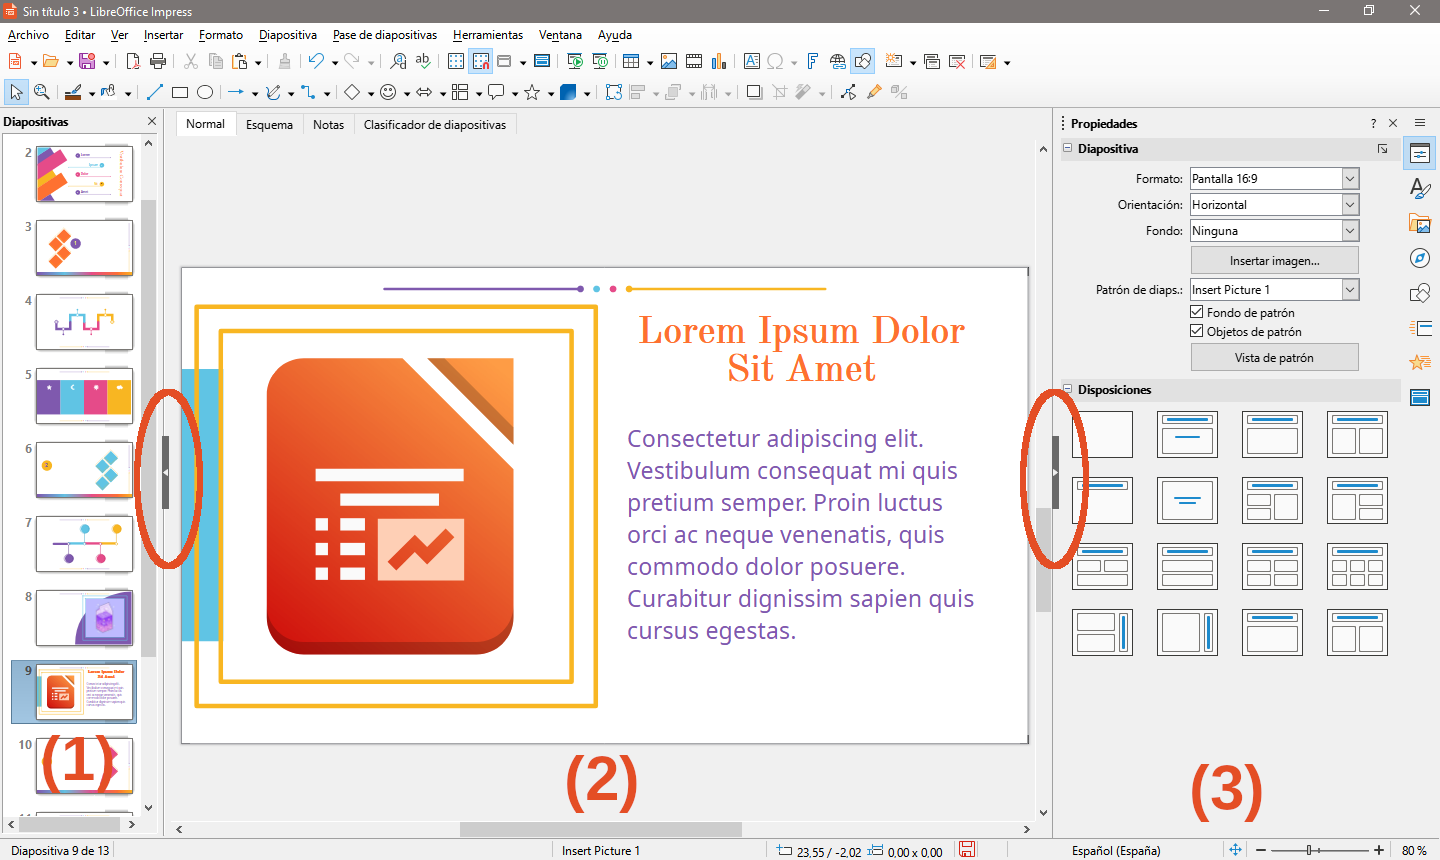
Task: Click the Print icon in toolbar
Action: [158, 62]
